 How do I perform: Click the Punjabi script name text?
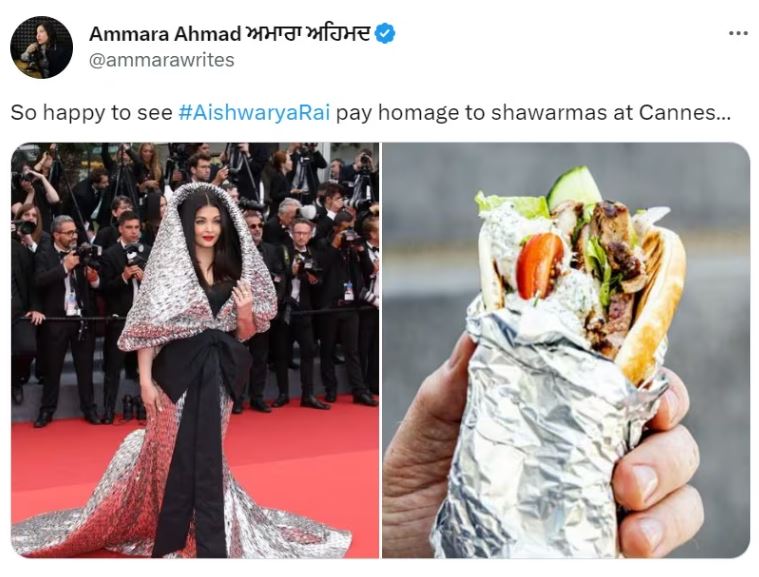coord(308,33)
